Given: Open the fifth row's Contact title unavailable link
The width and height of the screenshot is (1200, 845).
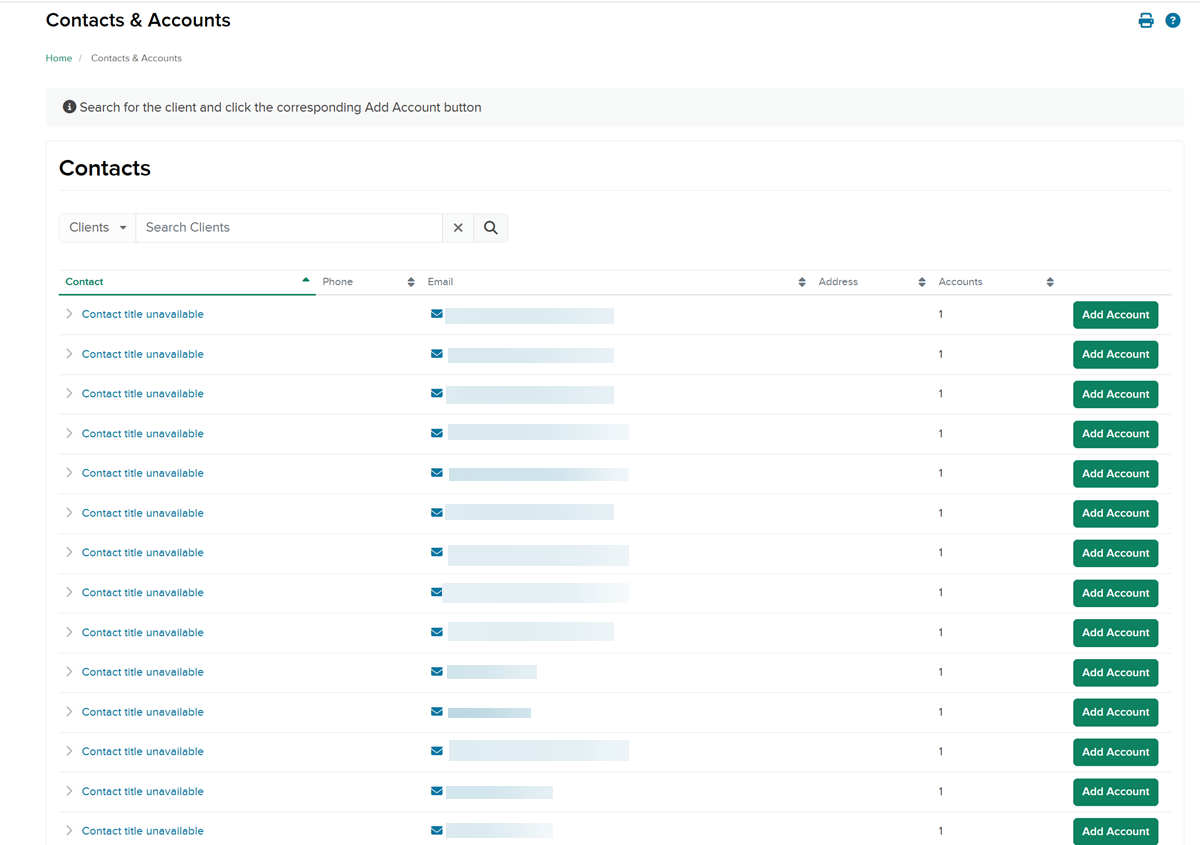Looking at the screenshot, I should 143,473.
